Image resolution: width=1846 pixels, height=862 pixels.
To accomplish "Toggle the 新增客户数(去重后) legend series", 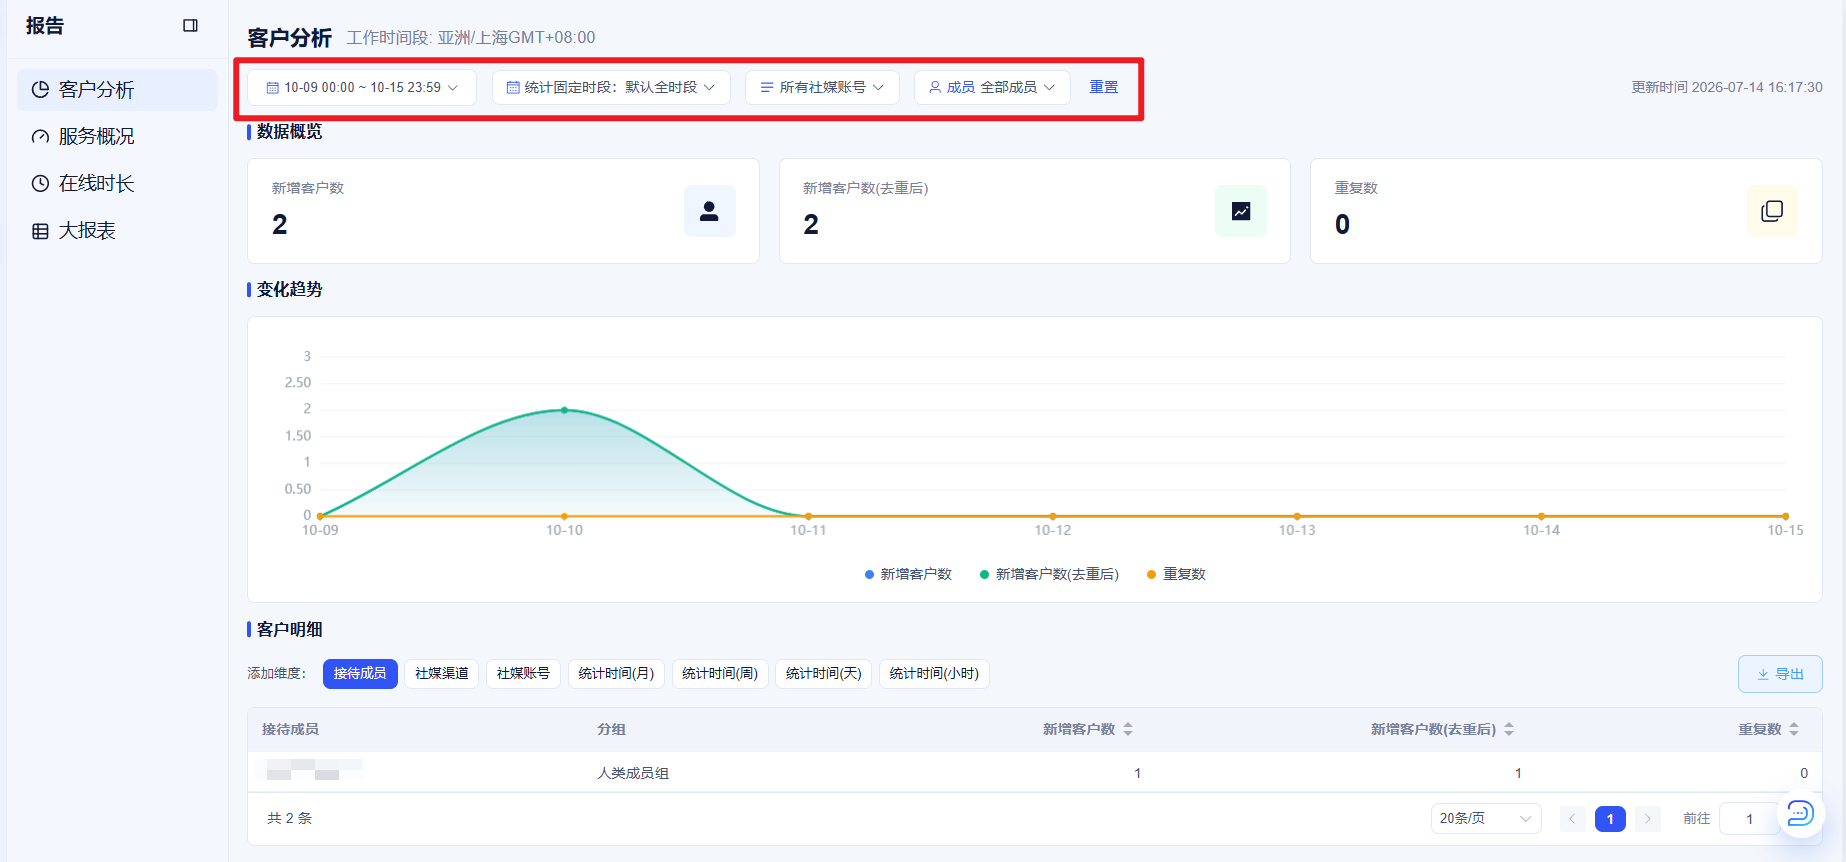I will [1049, 574].
